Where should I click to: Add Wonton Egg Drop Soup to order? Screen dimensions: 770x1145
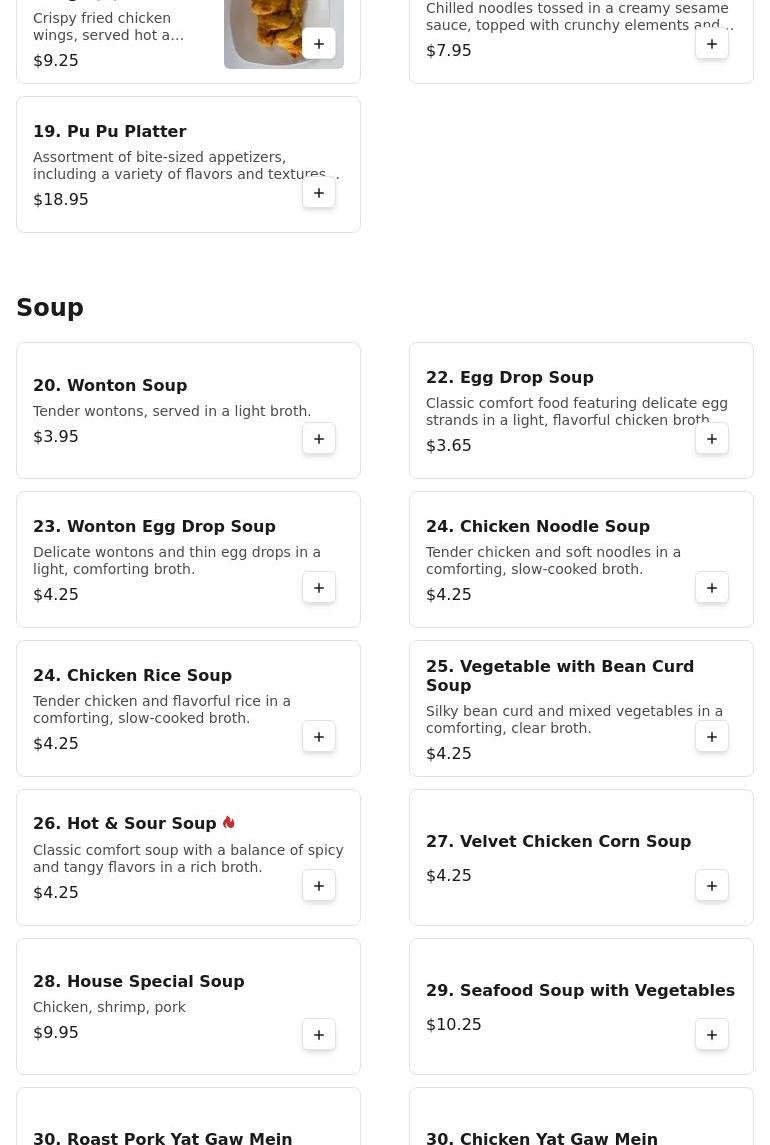319,588
